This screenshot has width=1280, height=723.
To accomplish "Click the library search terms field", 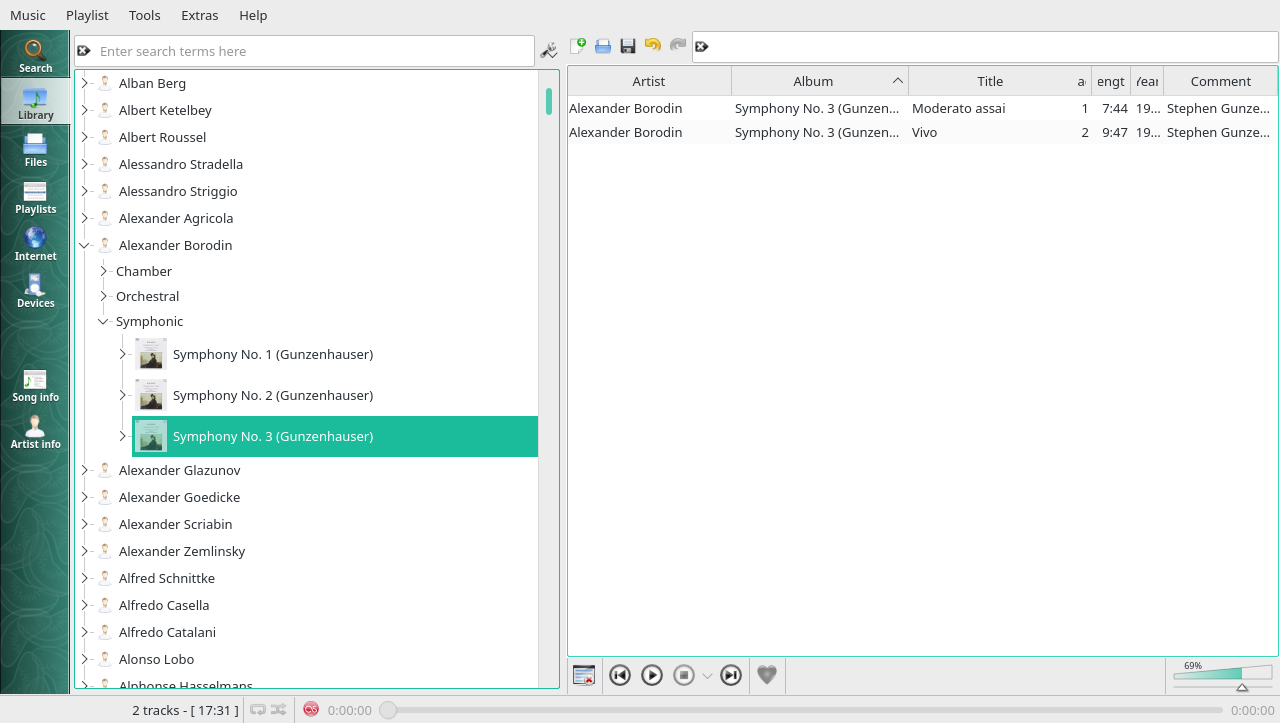I will pos(310,51).
